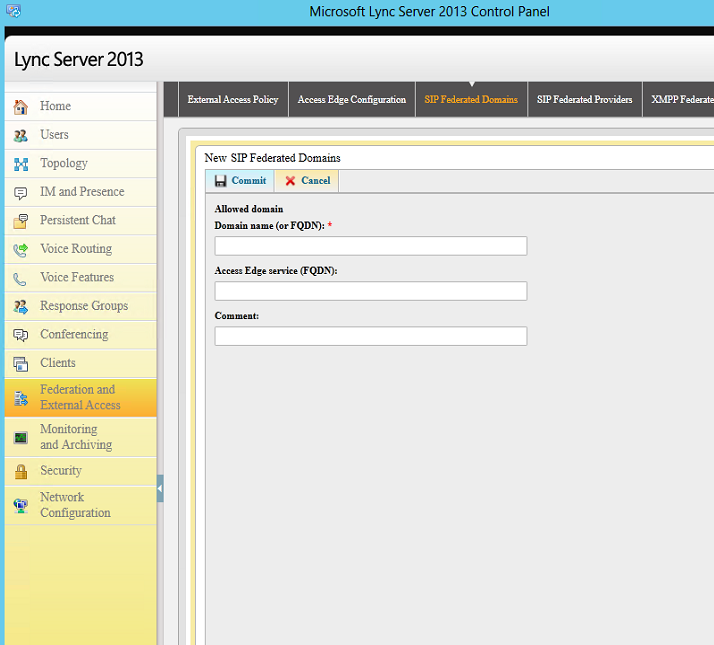This screenshot has width=714, height=645.
Task: Go to SIP Federated Providers tab
Action: pos(584,100)
